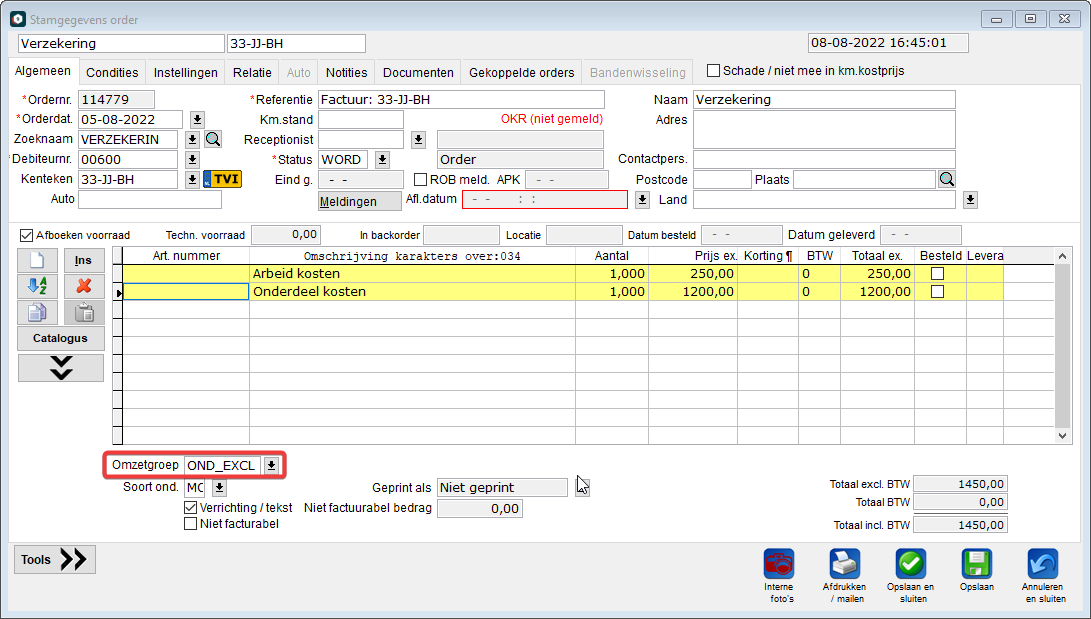
Task: Open Gekoppelde orders tab
Action: pos(522,72)
